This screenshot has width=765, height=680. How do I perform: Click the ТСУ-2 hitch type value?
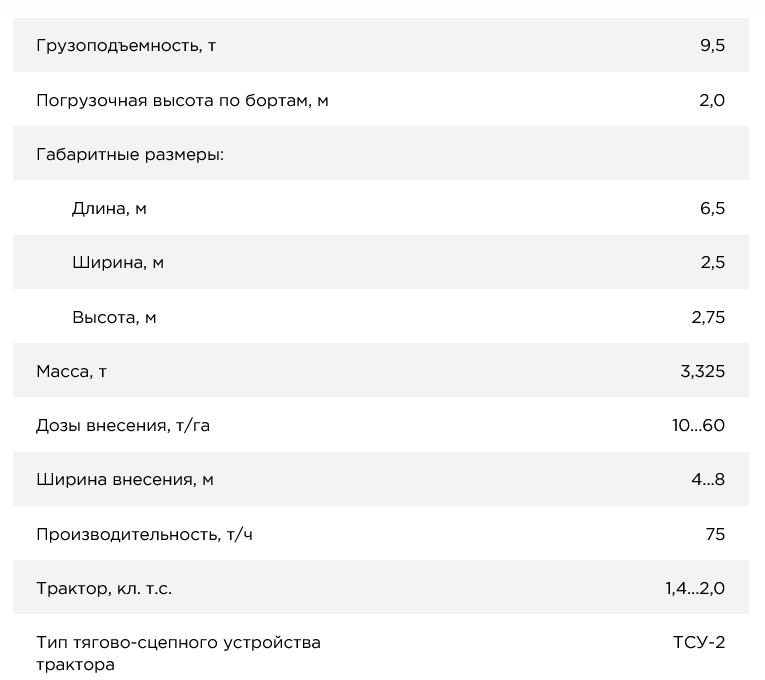point(699,642)
